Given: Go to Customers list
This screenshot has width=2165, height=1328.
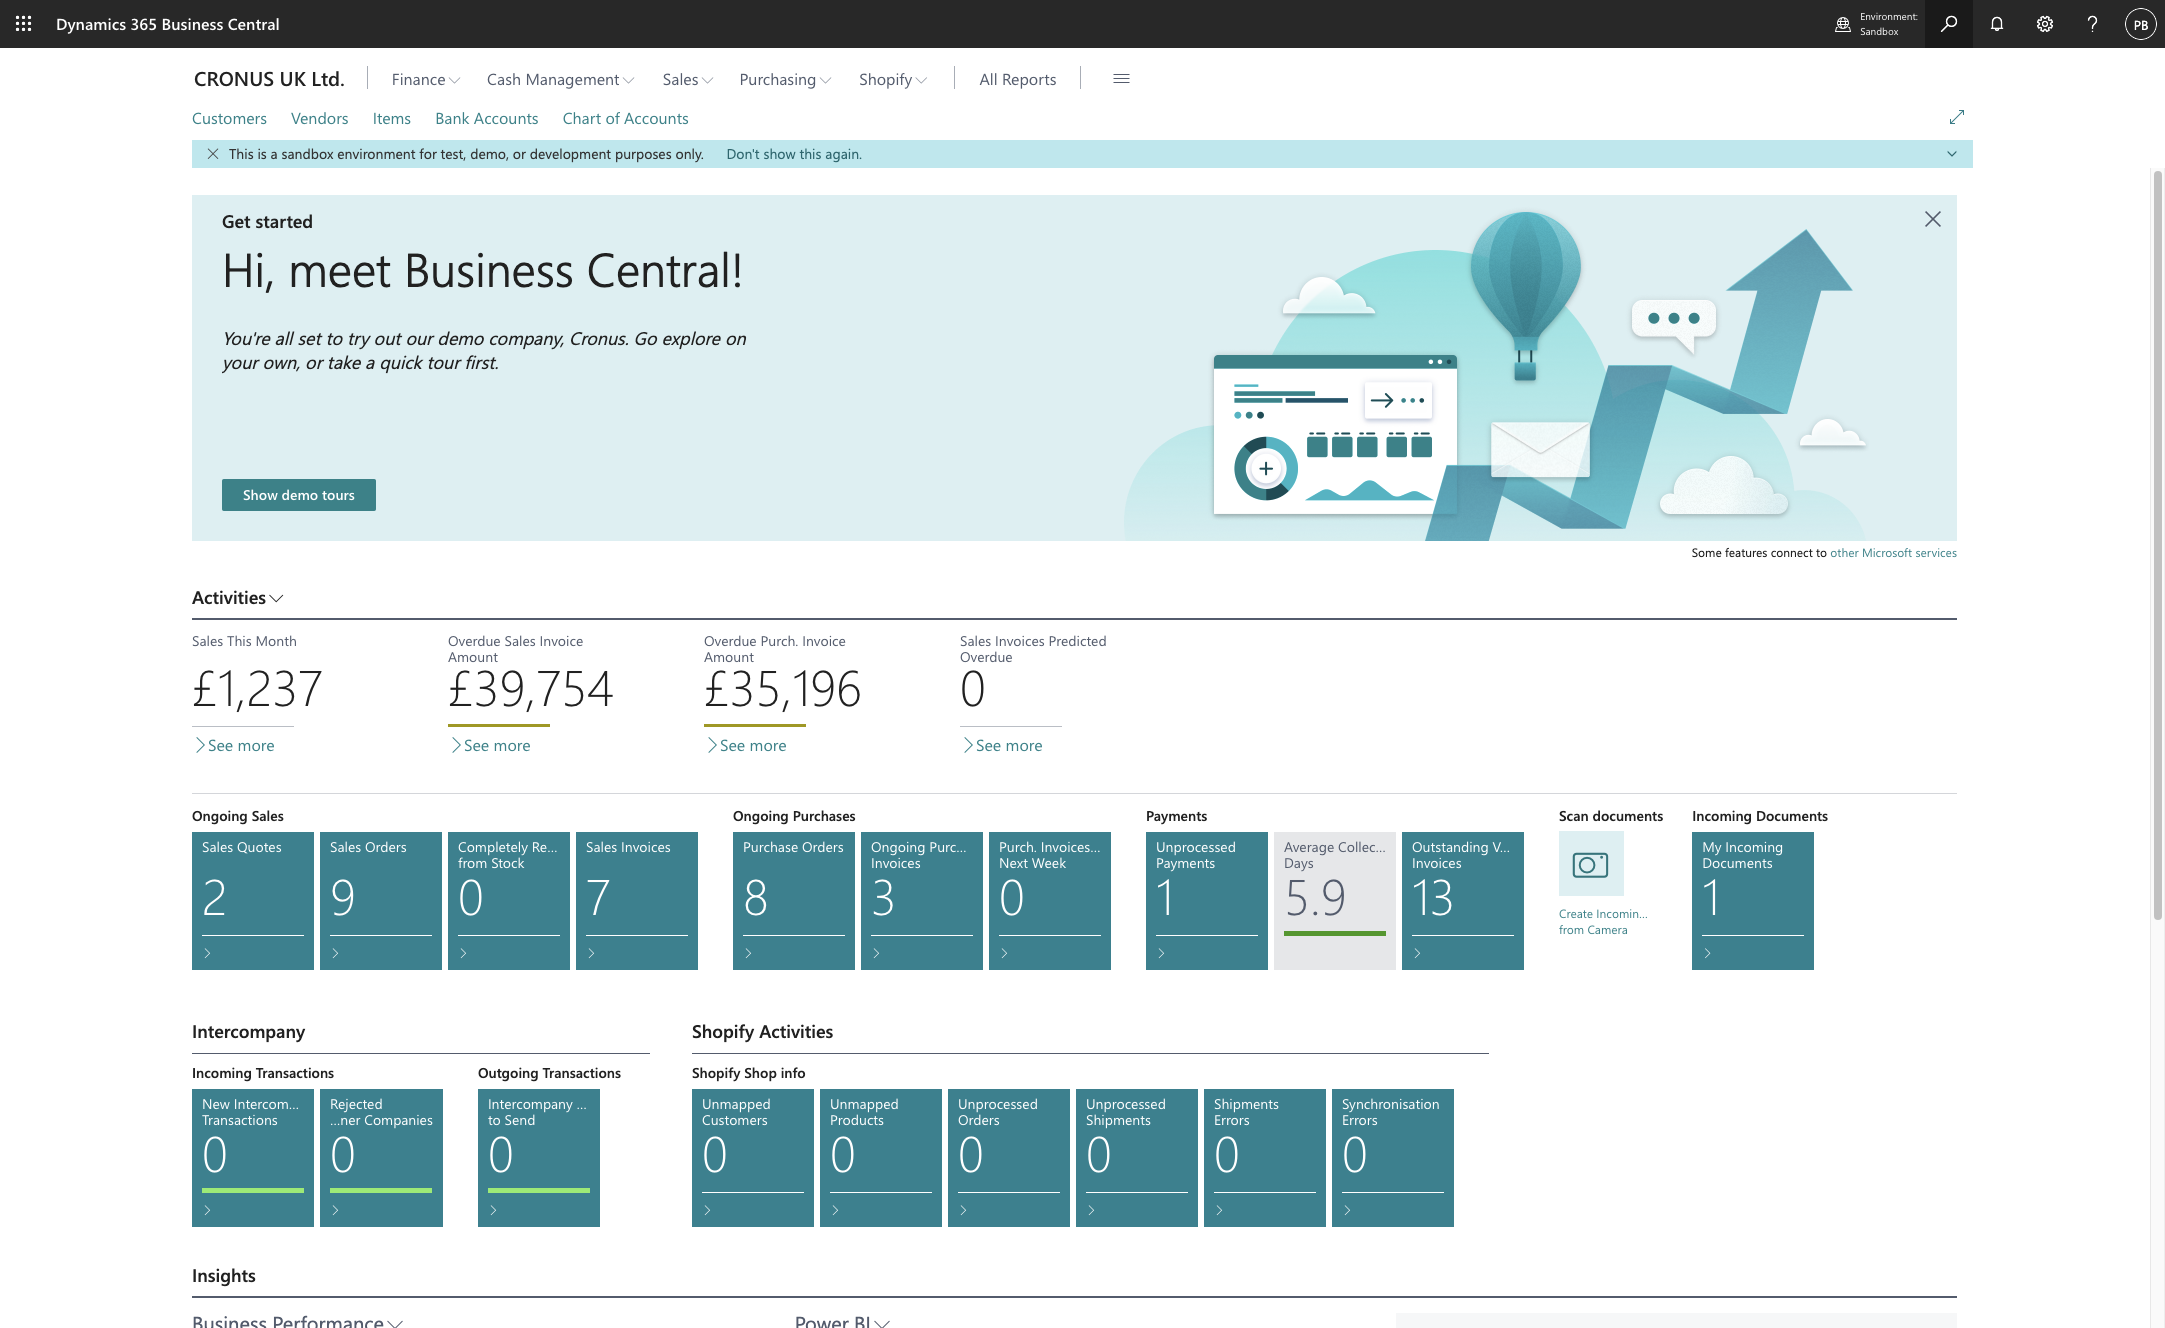Looking at the screenshot, I should click(229, 118).
